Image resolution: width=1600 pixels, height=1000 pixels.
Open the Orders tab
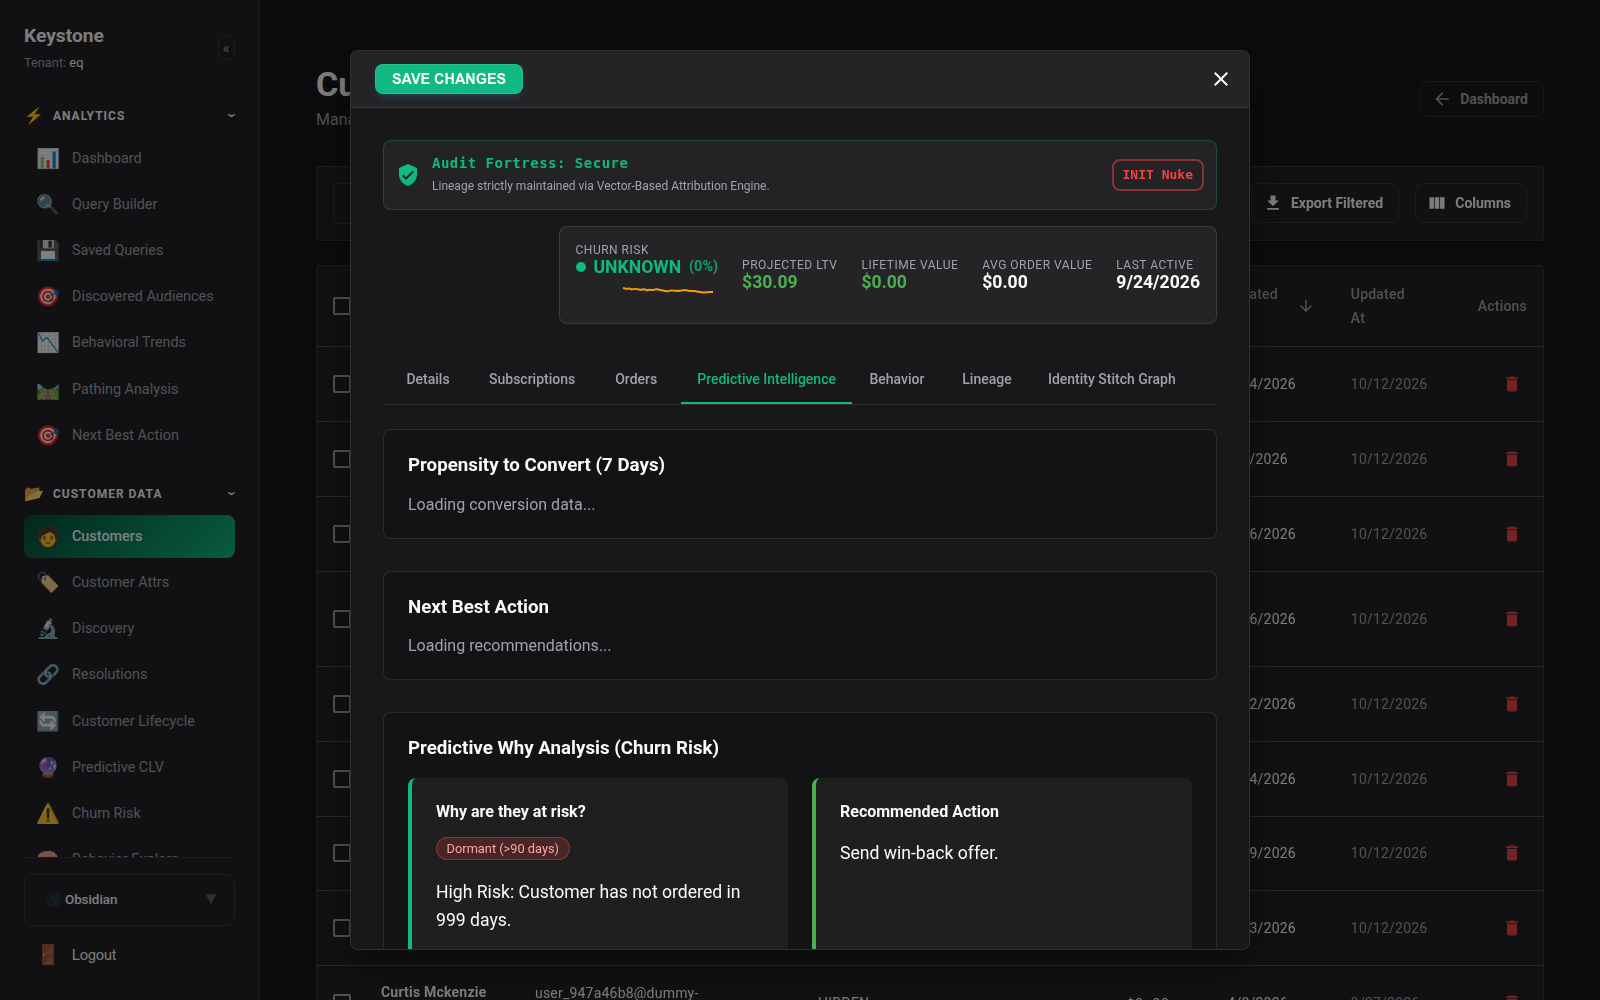click(636, 379)
